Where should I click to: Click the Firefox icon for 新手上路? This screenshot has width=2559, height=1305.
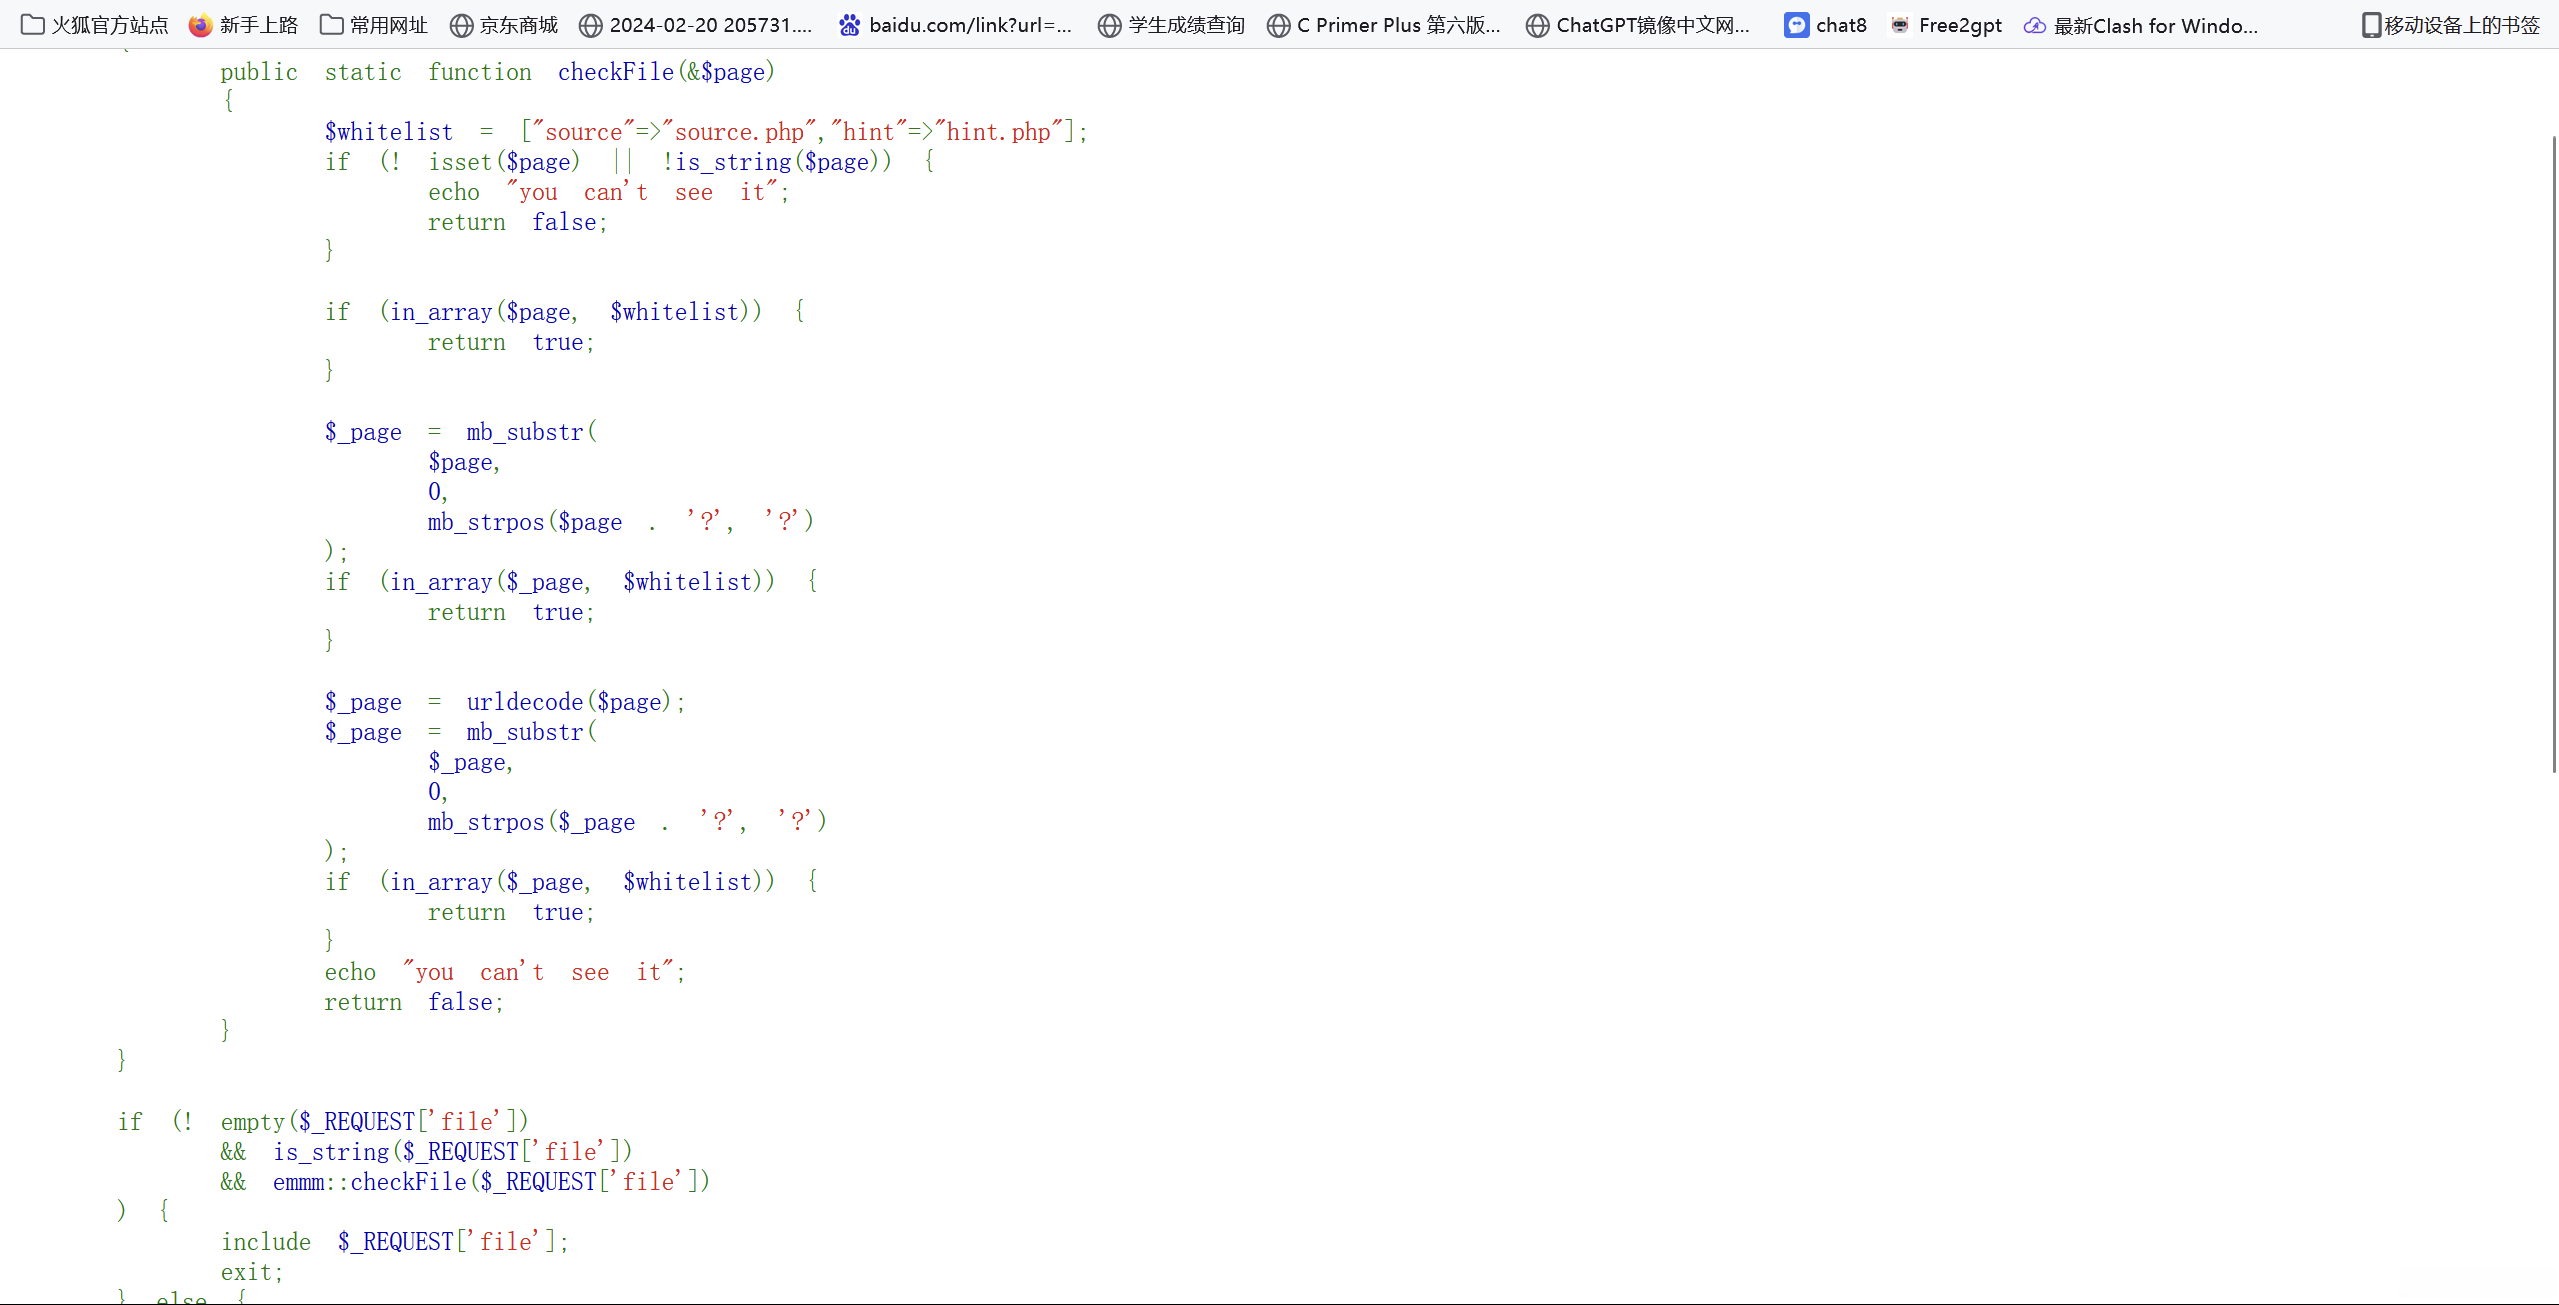pos(201,25)
